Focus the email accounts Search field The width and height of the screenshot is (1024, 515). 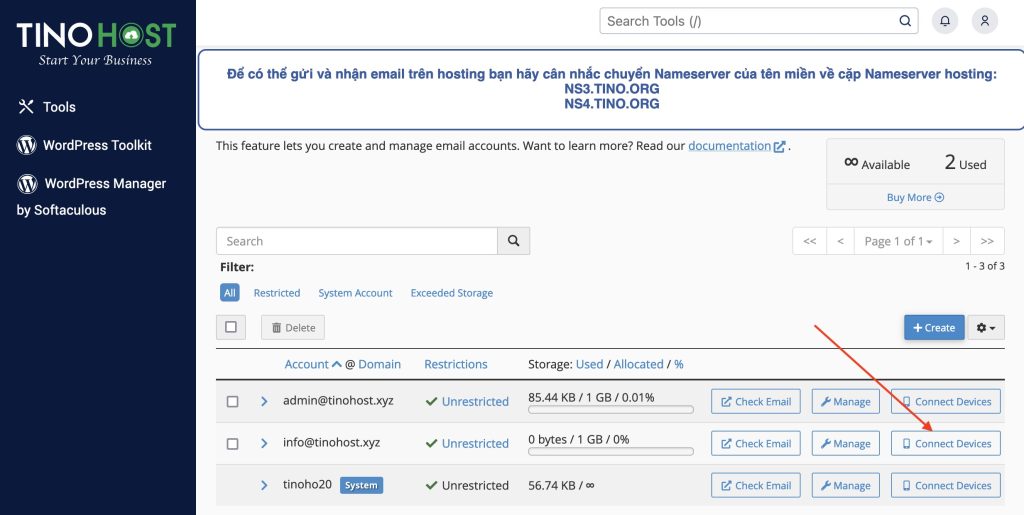(357, 241)
